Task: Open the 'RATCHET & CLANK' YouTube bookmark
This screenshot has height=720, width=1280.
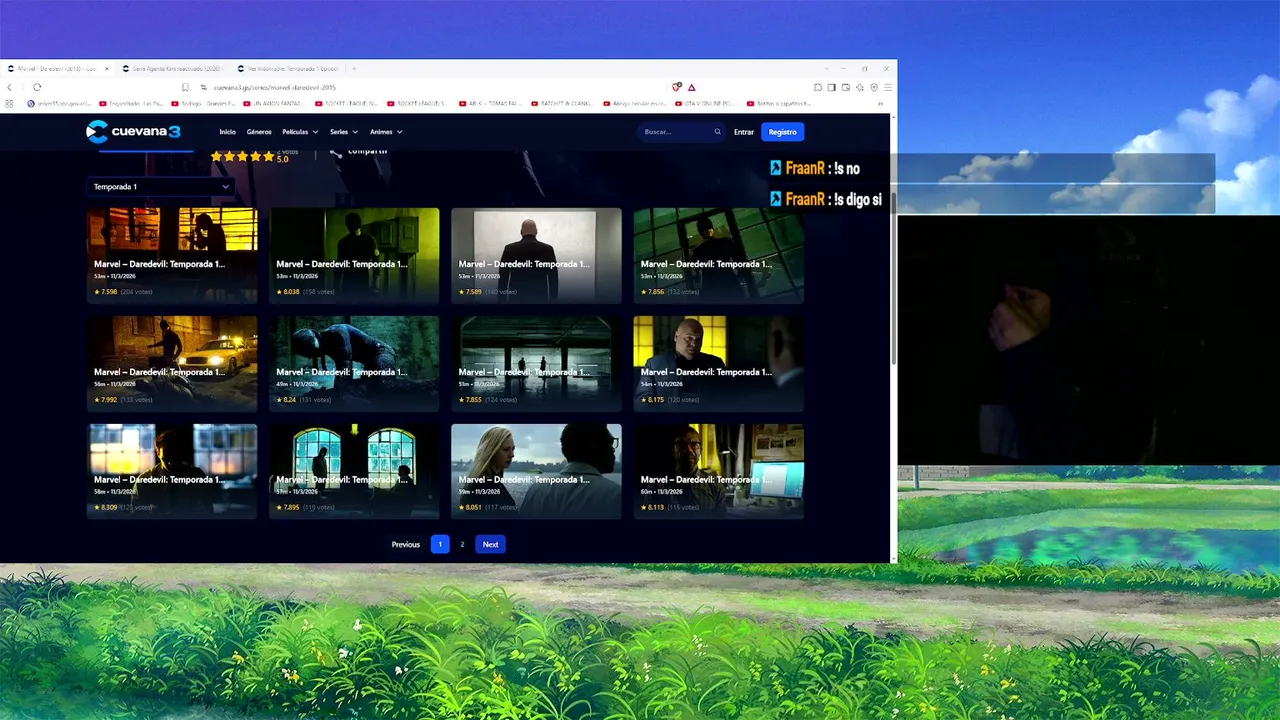Action: click(564, 103)
